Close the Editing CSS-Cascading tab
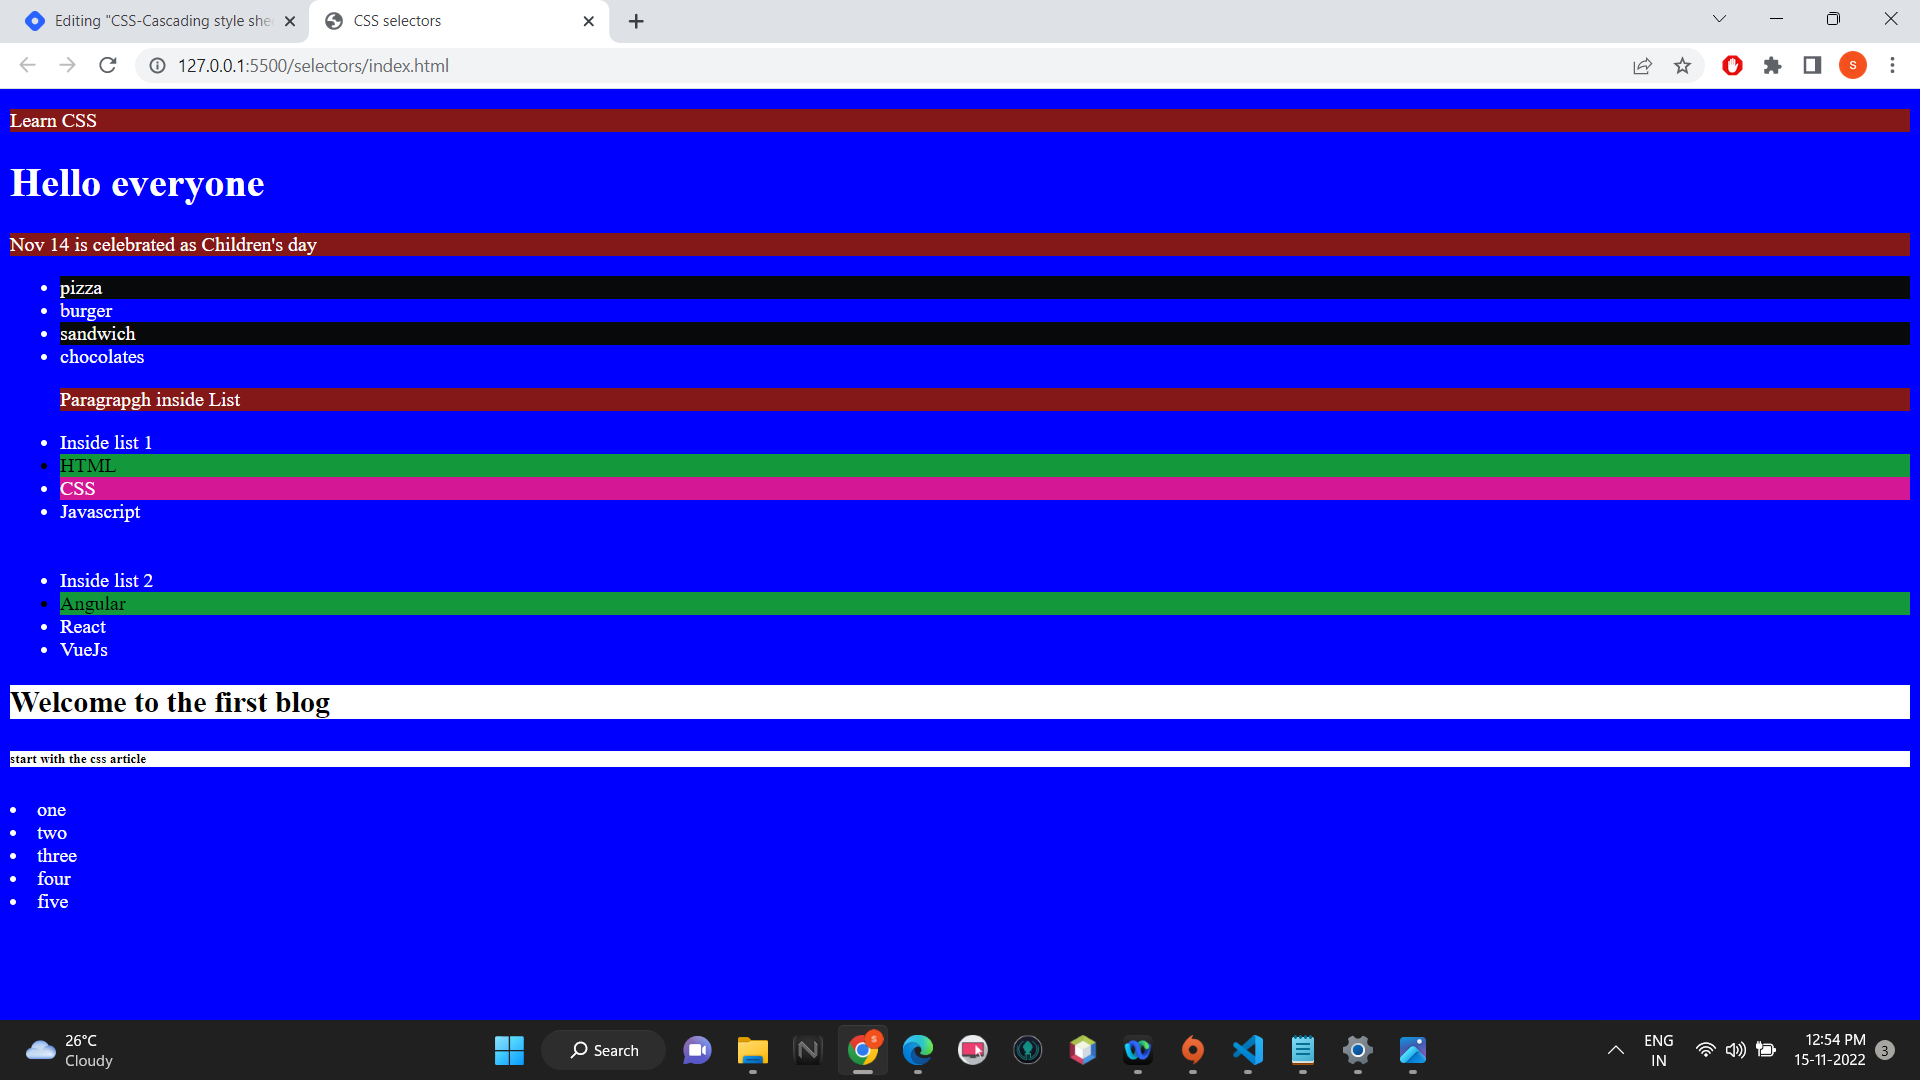The width and height of the screenshot is (1920, 1080). (x=290, y=21)
